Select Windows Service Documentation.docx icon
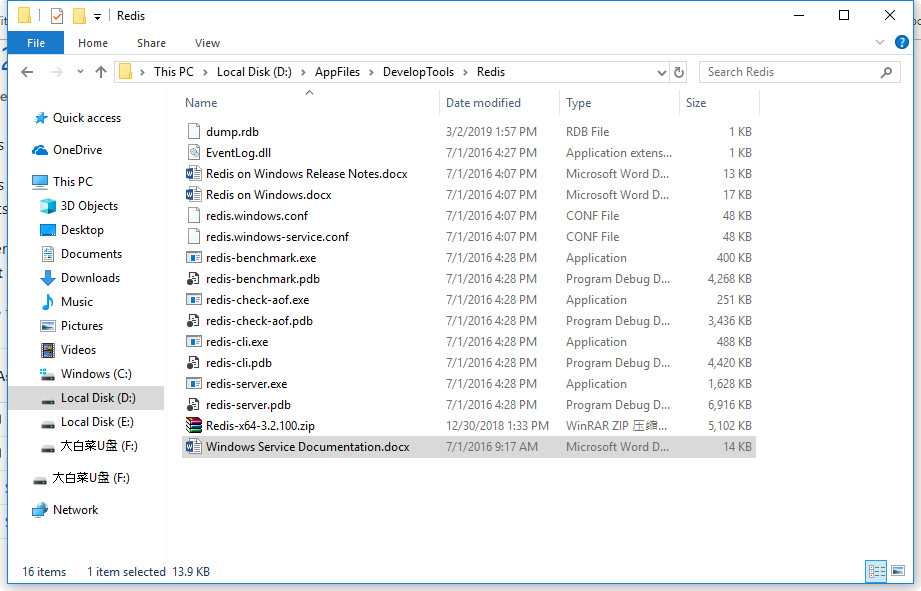The image size is (921, 591). [194, 446]
